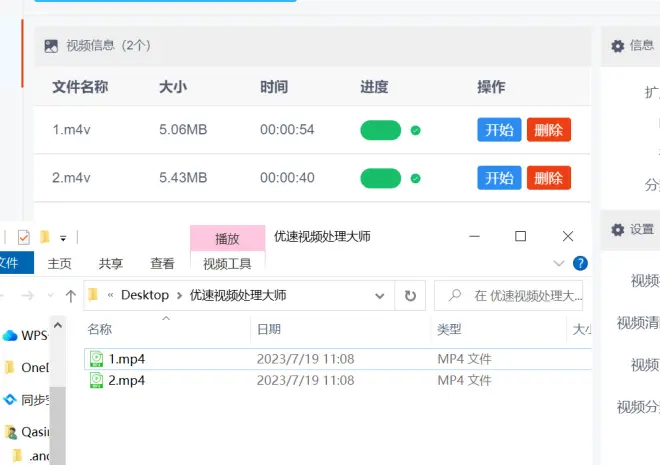Click the 设置 gear icon
The width and height of the screenshot is (660, 465).
(x=618, y=230)
